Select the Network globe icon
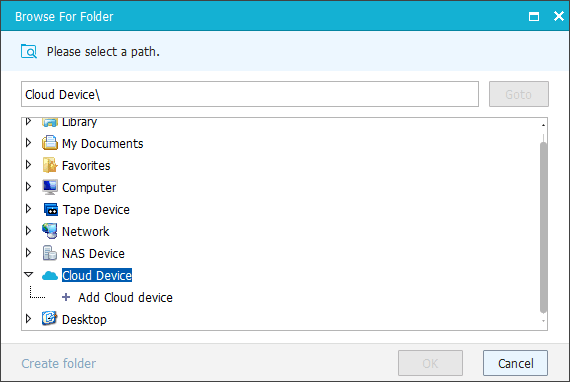 [49, 231]
